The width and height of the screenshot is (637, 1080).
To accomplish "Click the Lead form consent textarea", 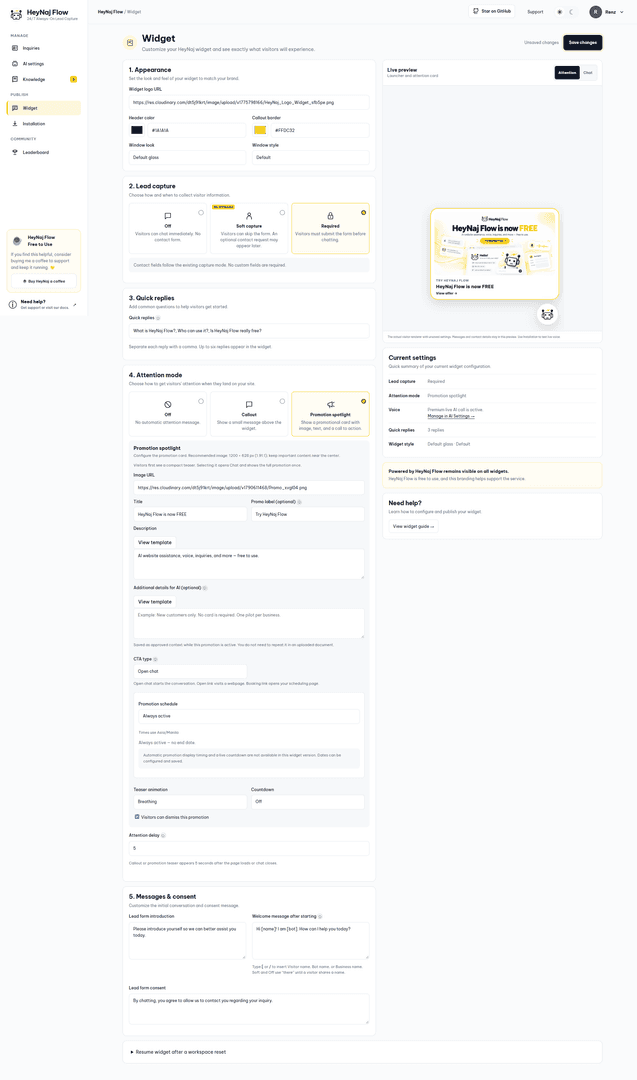I will point(249,1009).
